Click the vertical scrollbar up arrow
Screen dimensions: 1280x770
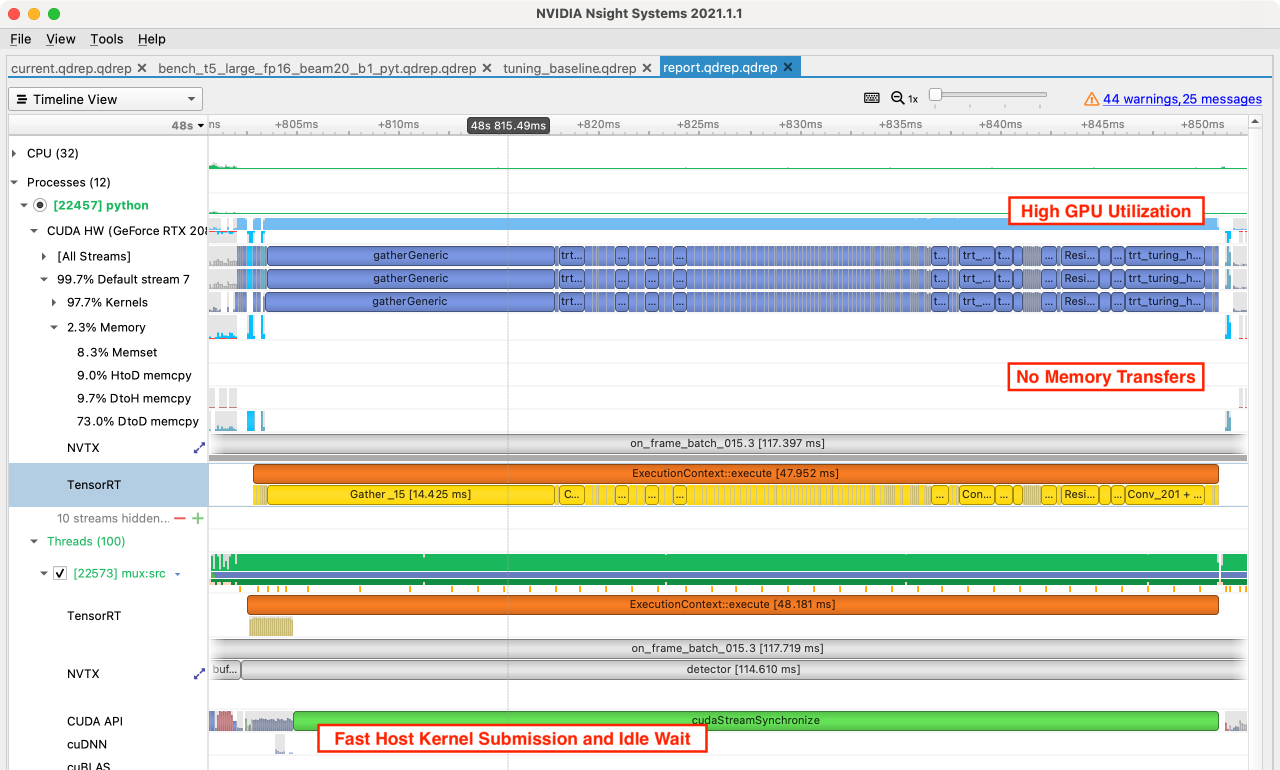[1256, 121]
